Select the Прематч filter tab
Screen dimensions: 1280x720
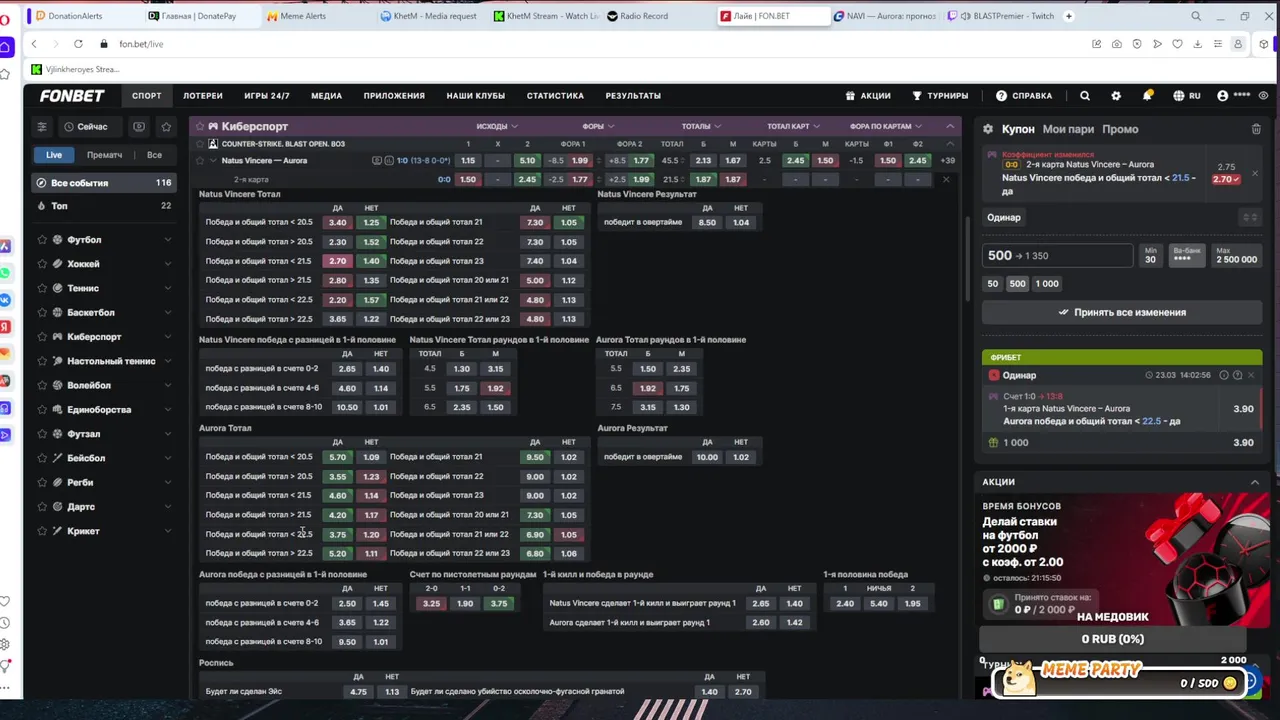104,155
